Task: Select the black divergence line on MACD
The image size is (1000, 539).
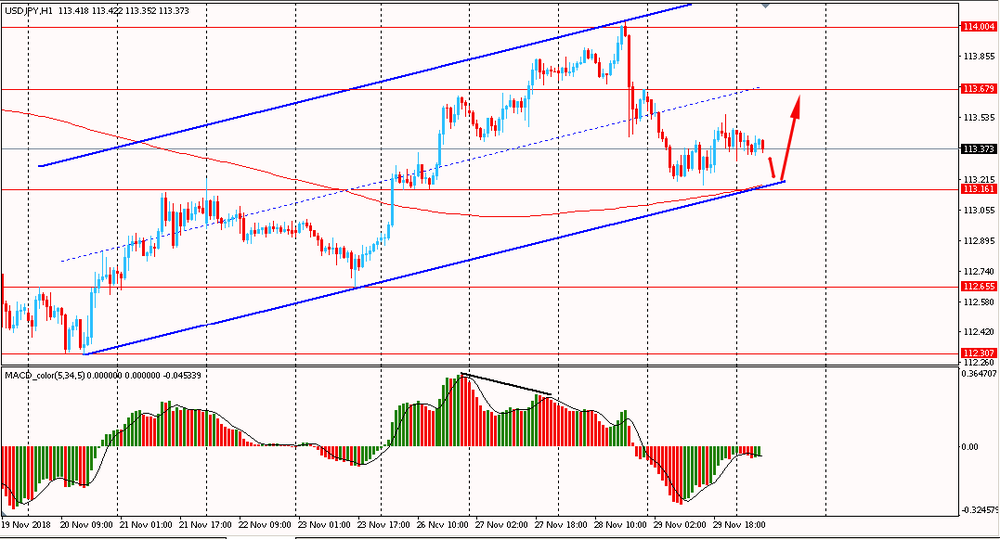Action: pos(506,383)
